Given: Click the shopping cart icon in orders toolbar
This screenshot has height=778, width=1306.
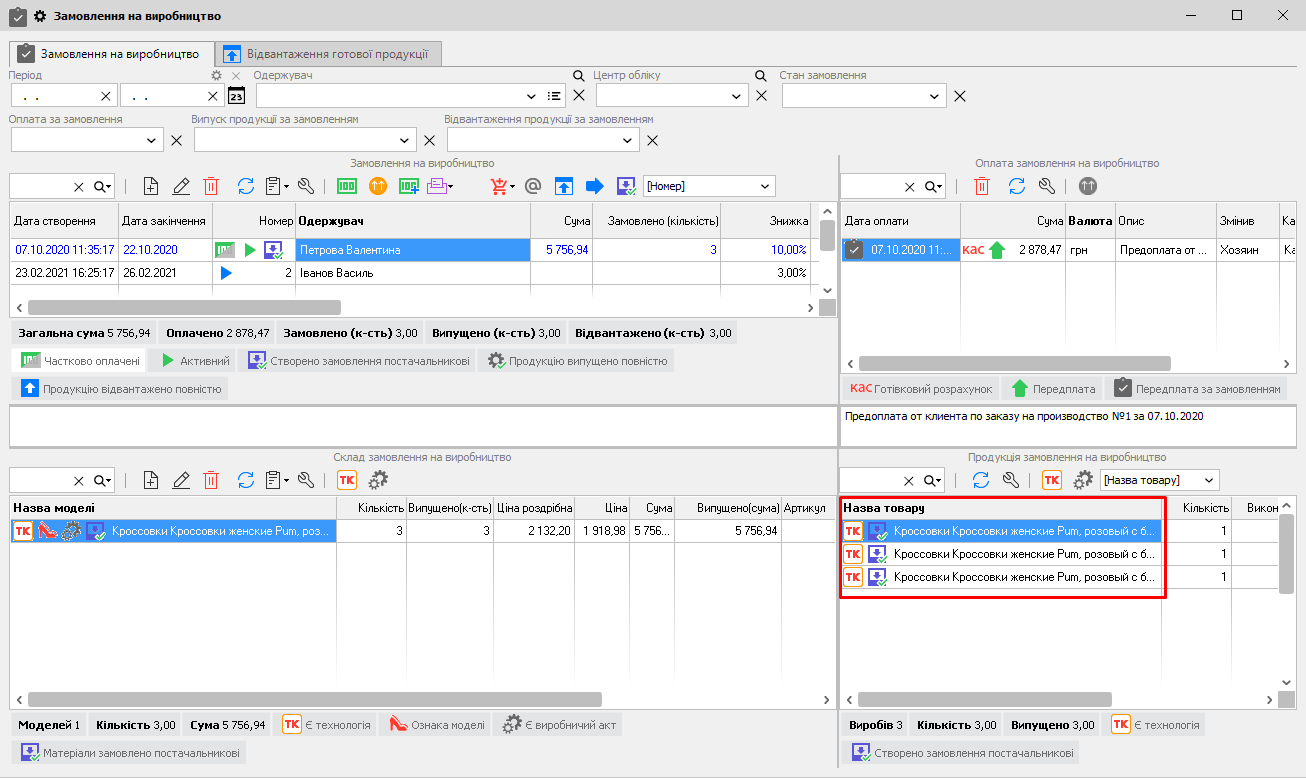Looking at the screenshot, I should point(499,186).
